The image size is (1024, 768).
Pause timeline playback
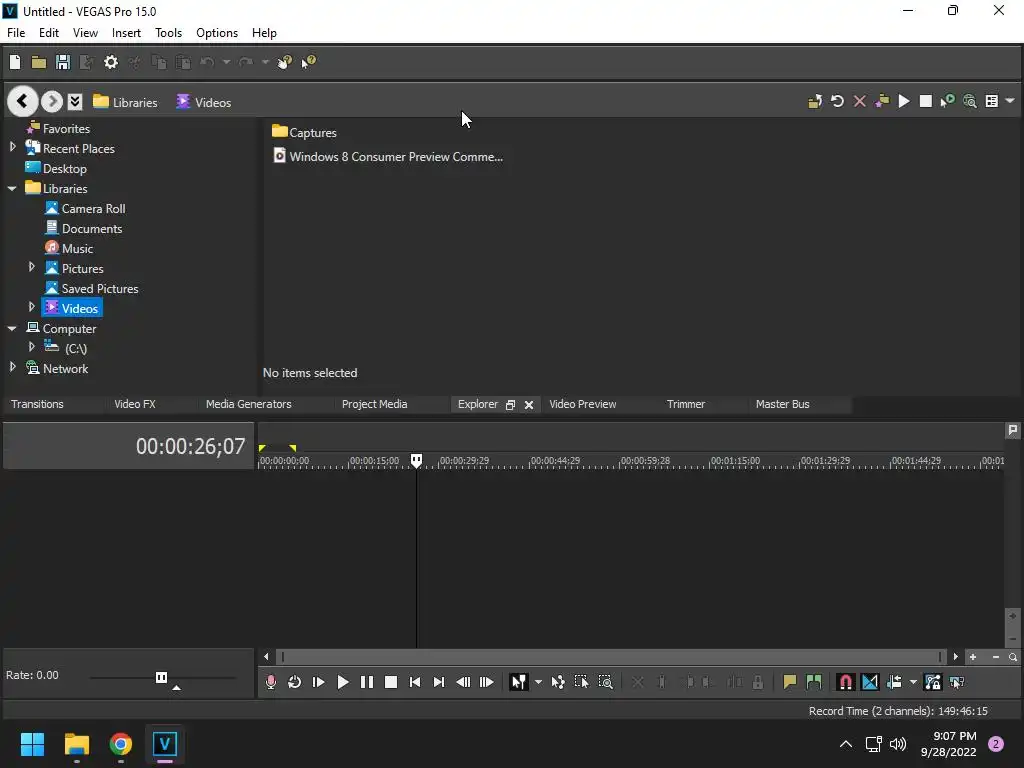point(367,682)
